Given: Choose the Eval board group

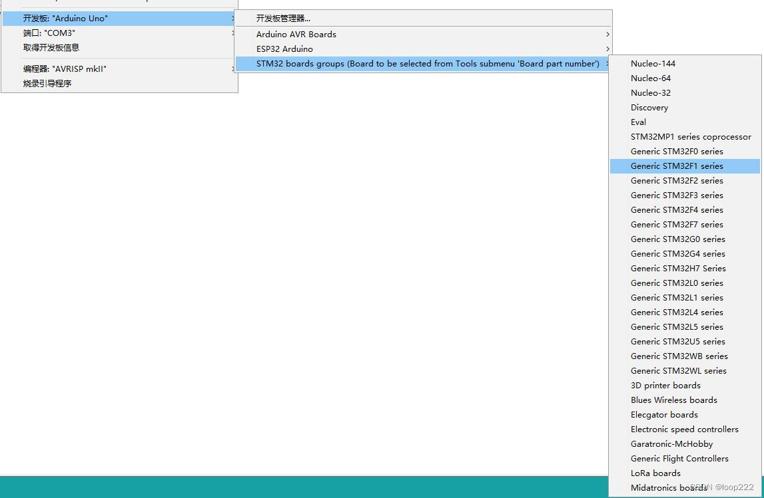Looking at the screenshot, I should (685, 122).
